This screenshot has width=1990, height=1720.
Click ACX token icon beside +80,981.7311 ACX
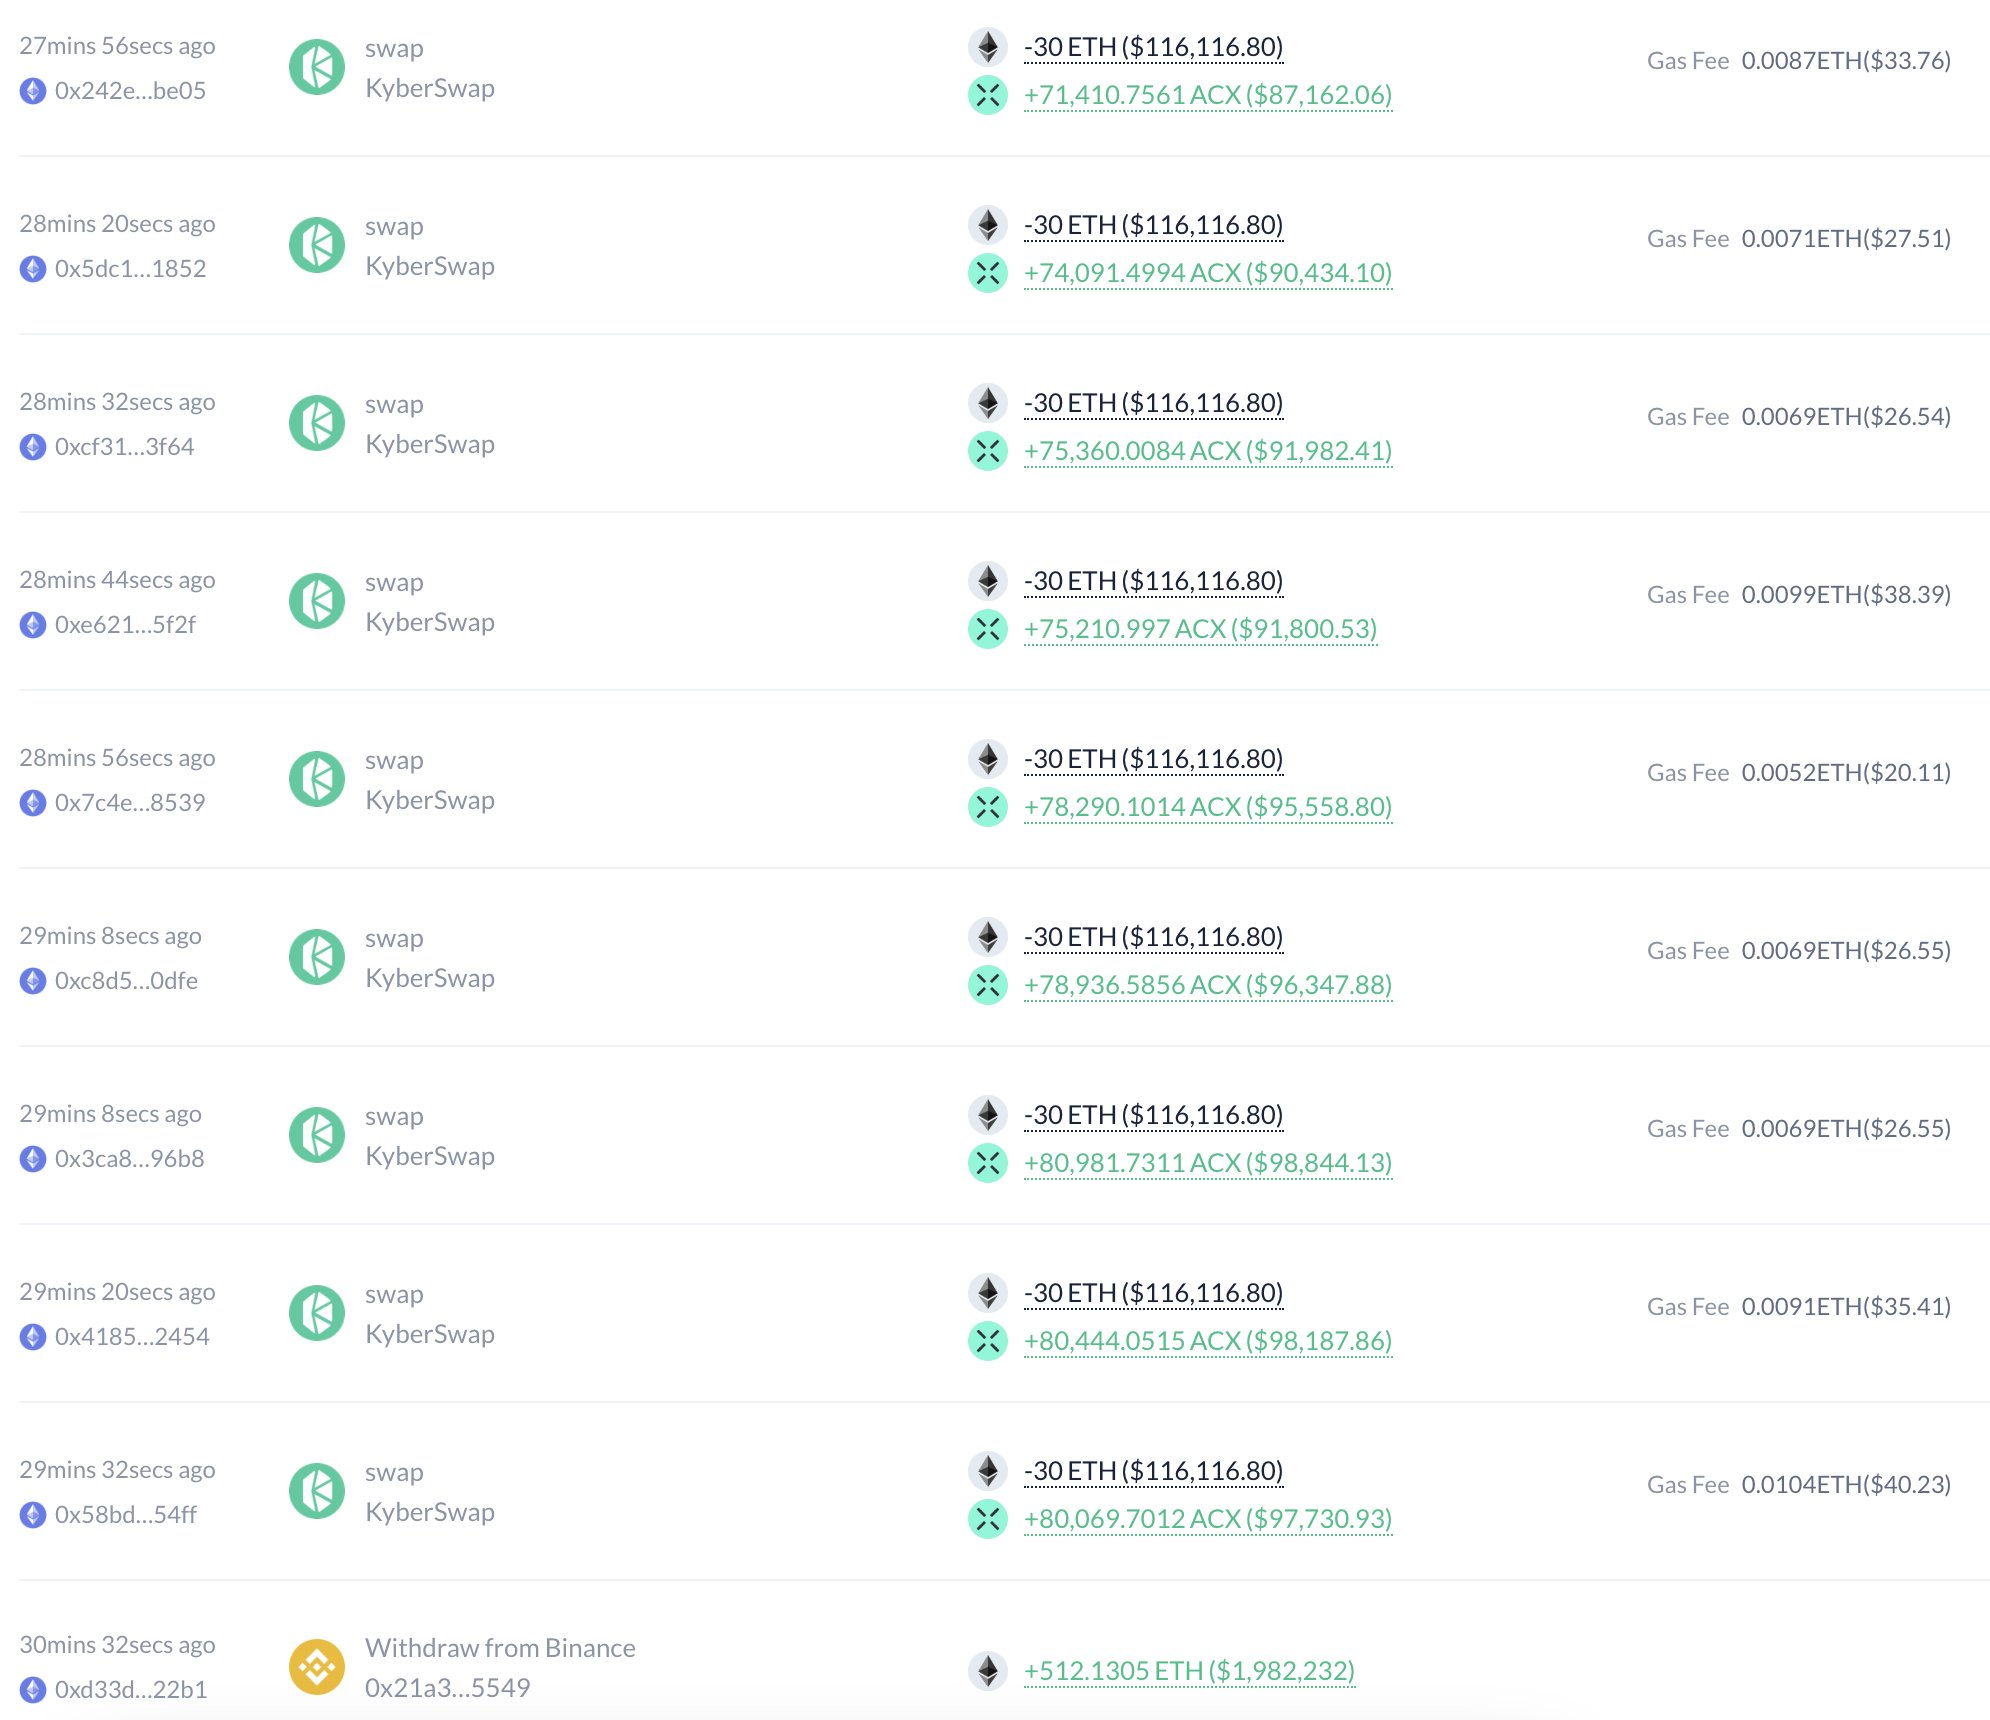tap(987, 1163)
